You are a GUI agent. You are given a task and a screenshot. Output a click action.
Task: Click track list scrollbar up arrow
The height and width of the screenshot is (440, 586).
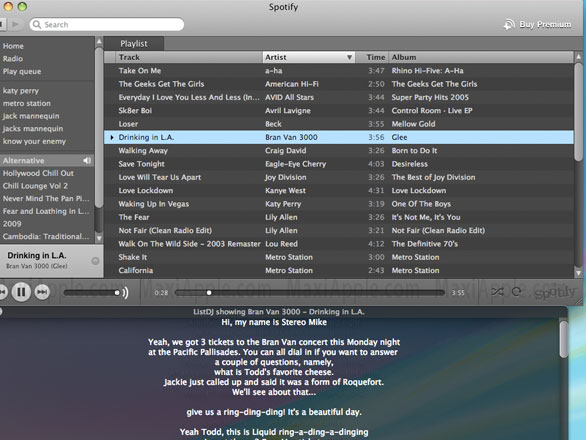[578, 57]
